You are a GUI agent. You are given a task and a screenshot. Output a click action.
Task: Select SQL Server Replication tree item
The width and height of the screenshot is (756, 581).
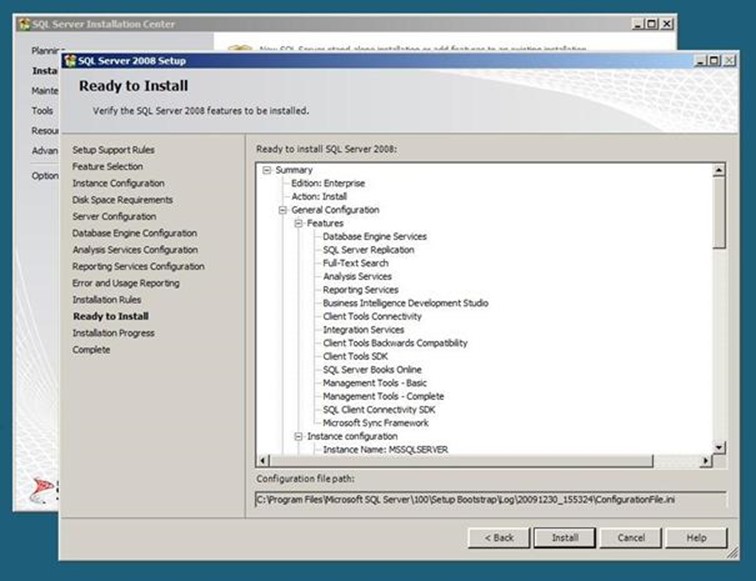(368, 250)
